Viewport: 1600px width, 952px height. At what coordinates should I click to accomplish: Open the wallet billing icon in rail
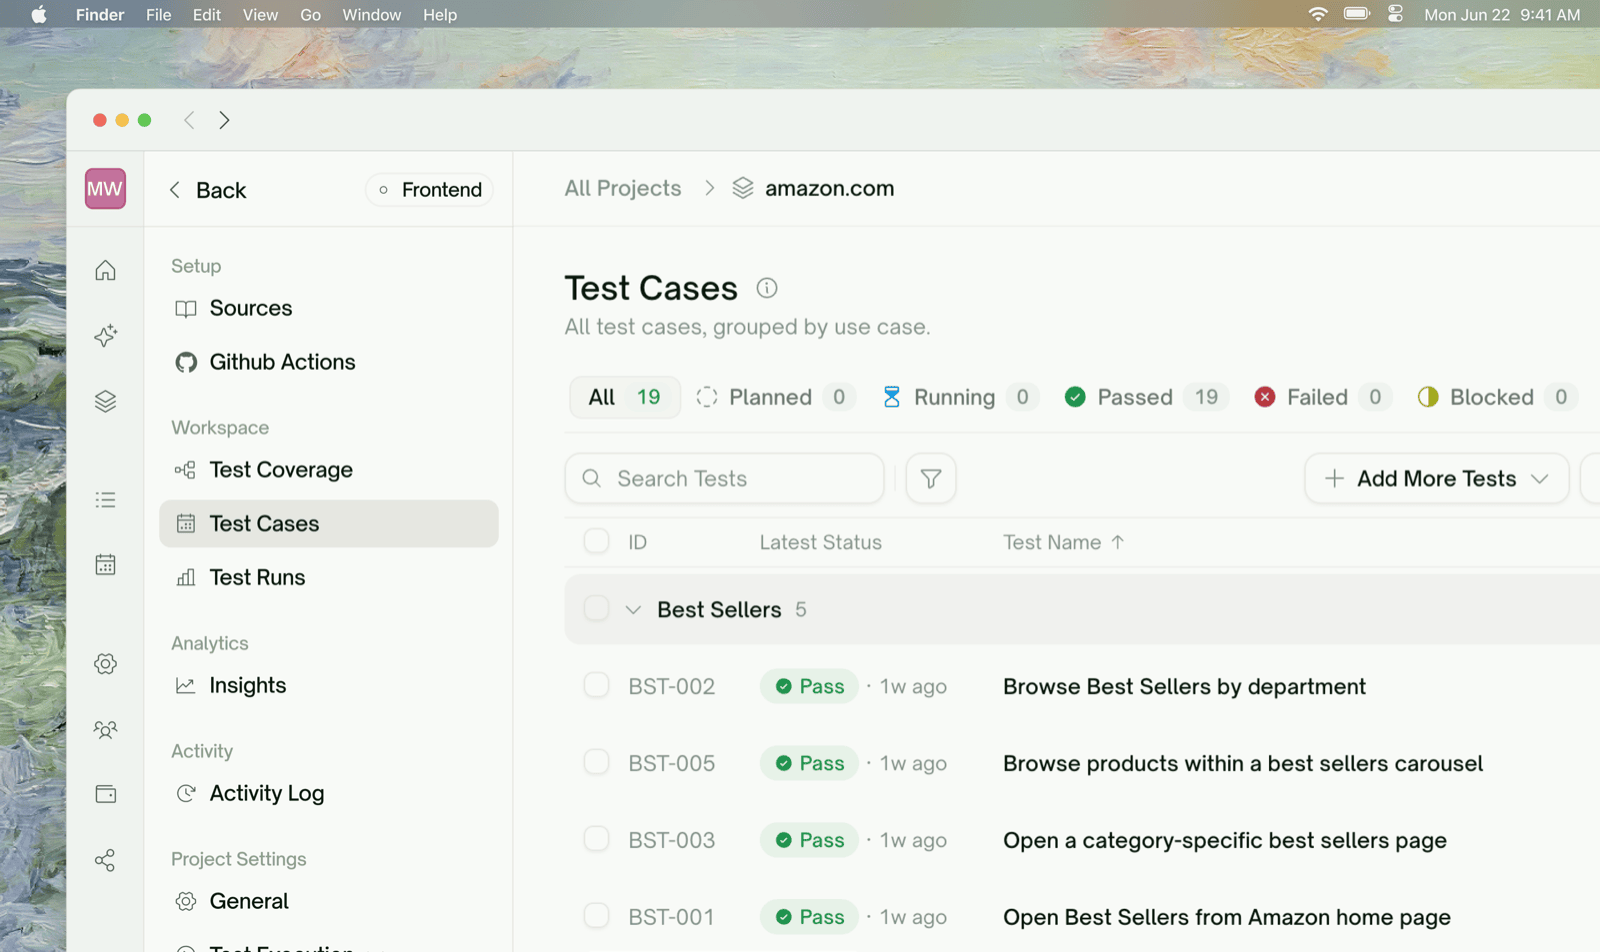(x=105, y=794)
